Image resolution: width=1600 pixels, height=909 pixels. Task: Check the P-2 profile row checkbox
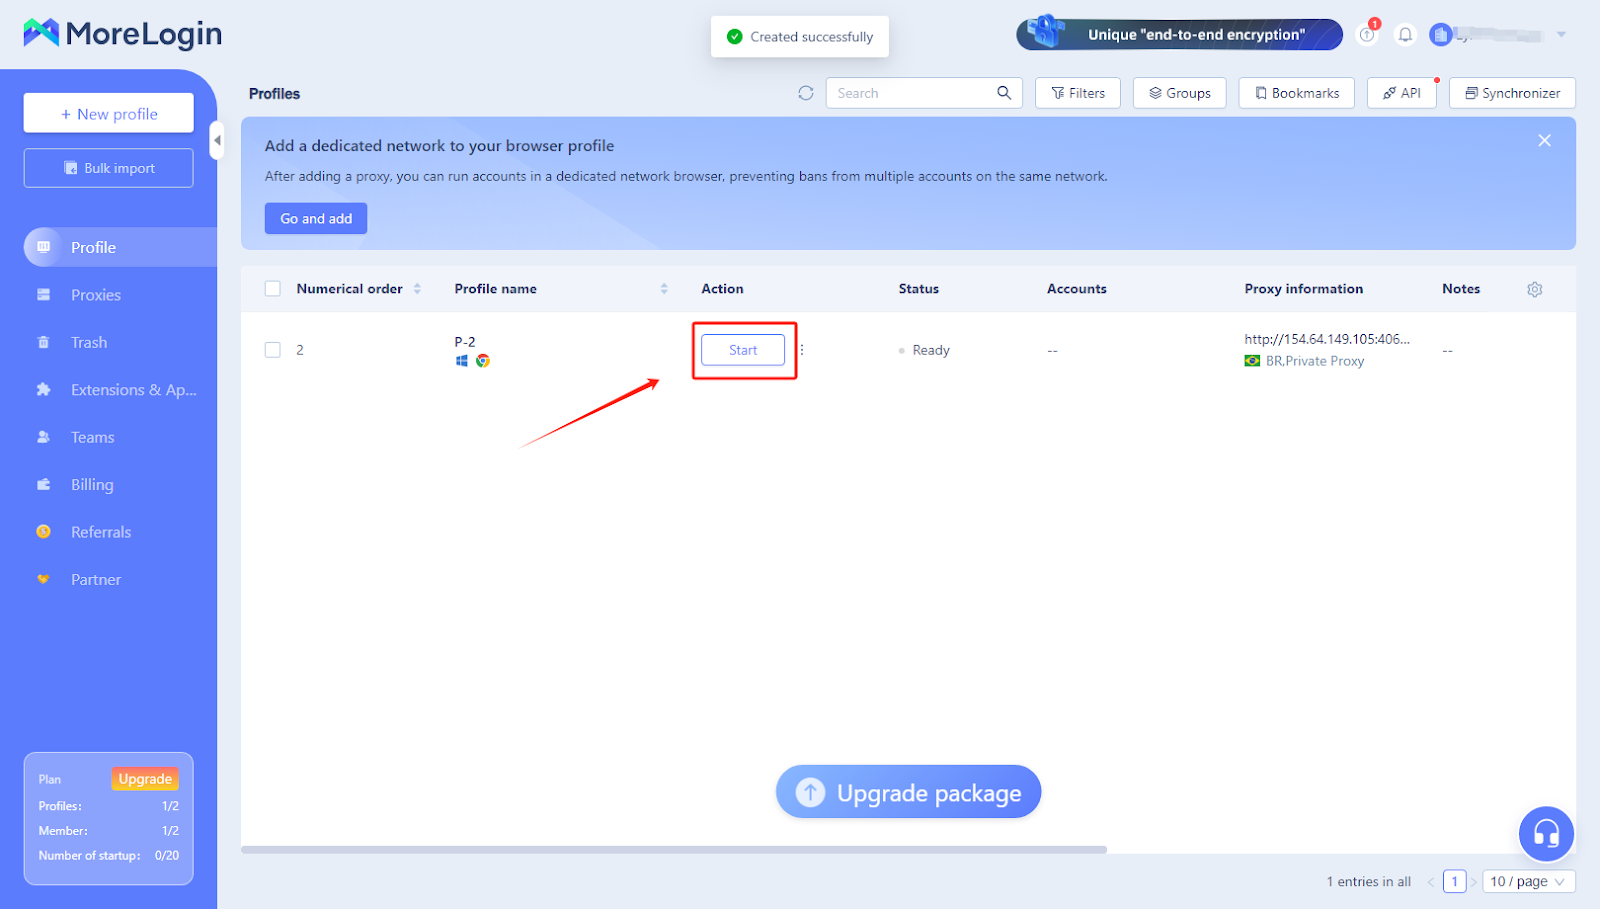273,350
